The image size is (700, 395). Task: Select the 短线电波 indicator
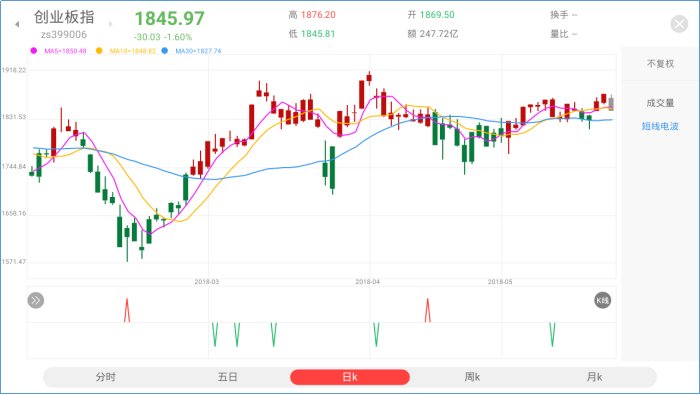(660, 126)
